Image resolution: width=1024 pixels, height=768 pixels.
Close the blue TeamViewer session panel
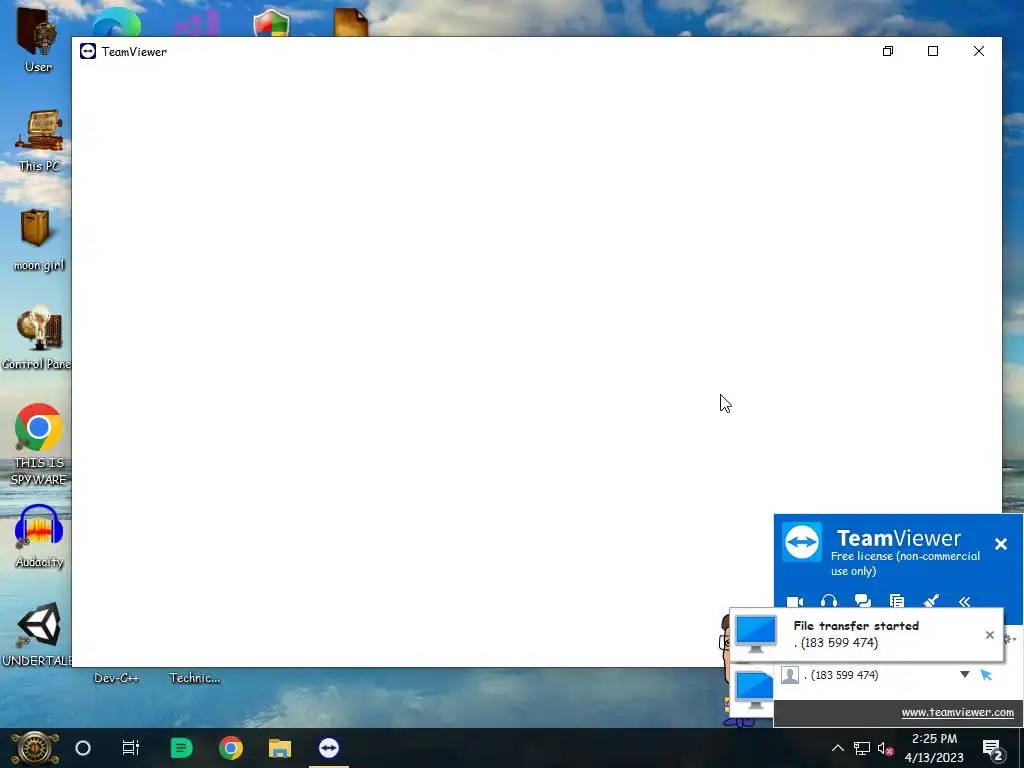click(x=1000, y=544)
